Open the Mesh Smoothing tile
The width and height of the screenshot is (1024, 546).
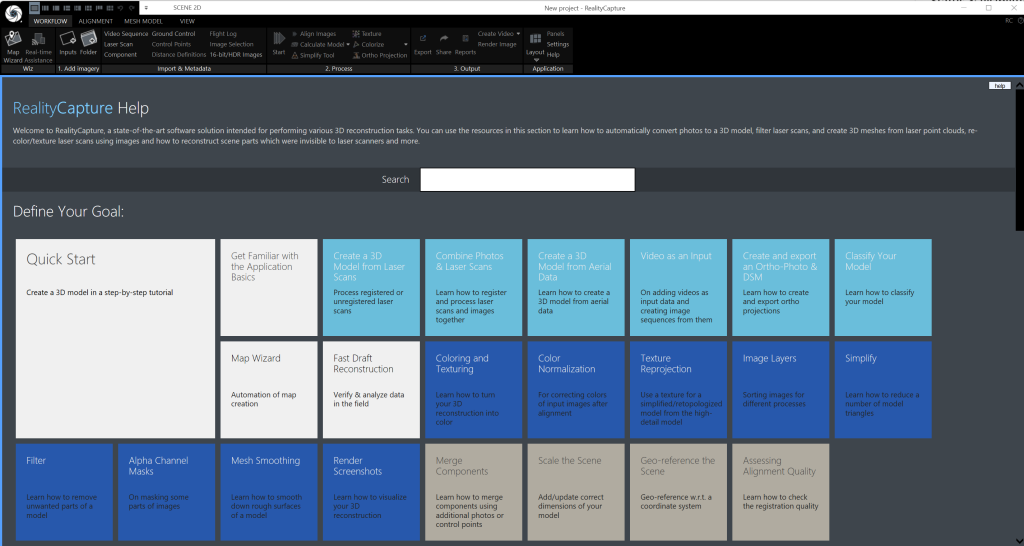coord(269,492)
